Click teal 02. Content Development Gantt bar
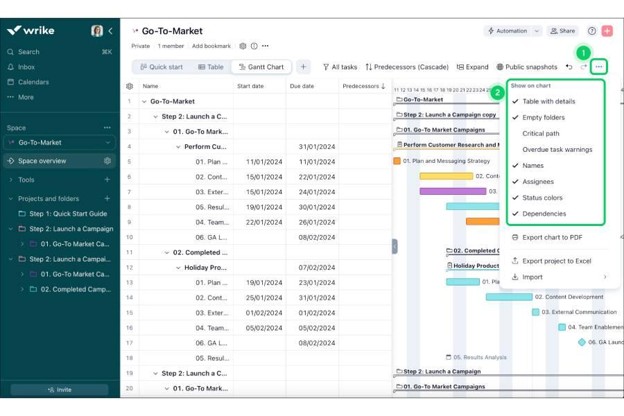Screen dimensions: 624x416 509,297
